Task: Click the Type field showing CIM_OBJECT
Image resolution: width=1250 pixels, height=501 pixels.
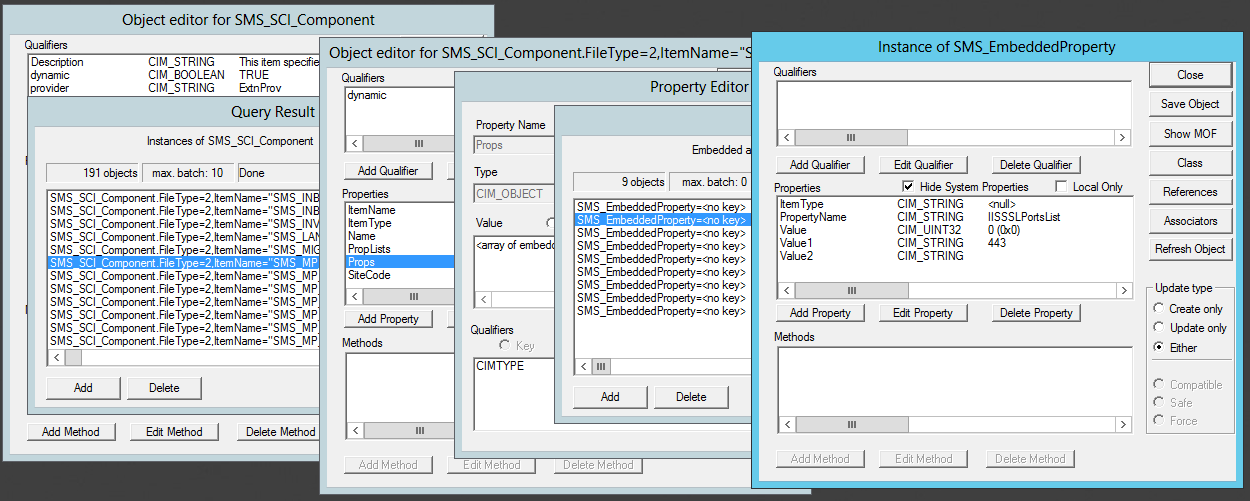Action: (513, 193)
